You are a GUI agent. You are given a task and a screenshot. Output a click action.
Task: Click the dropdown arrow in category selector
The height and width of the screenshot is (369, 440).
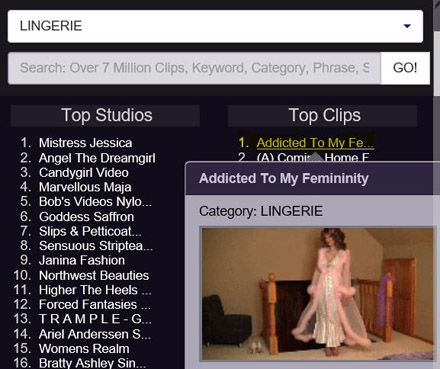coord(407,26)
